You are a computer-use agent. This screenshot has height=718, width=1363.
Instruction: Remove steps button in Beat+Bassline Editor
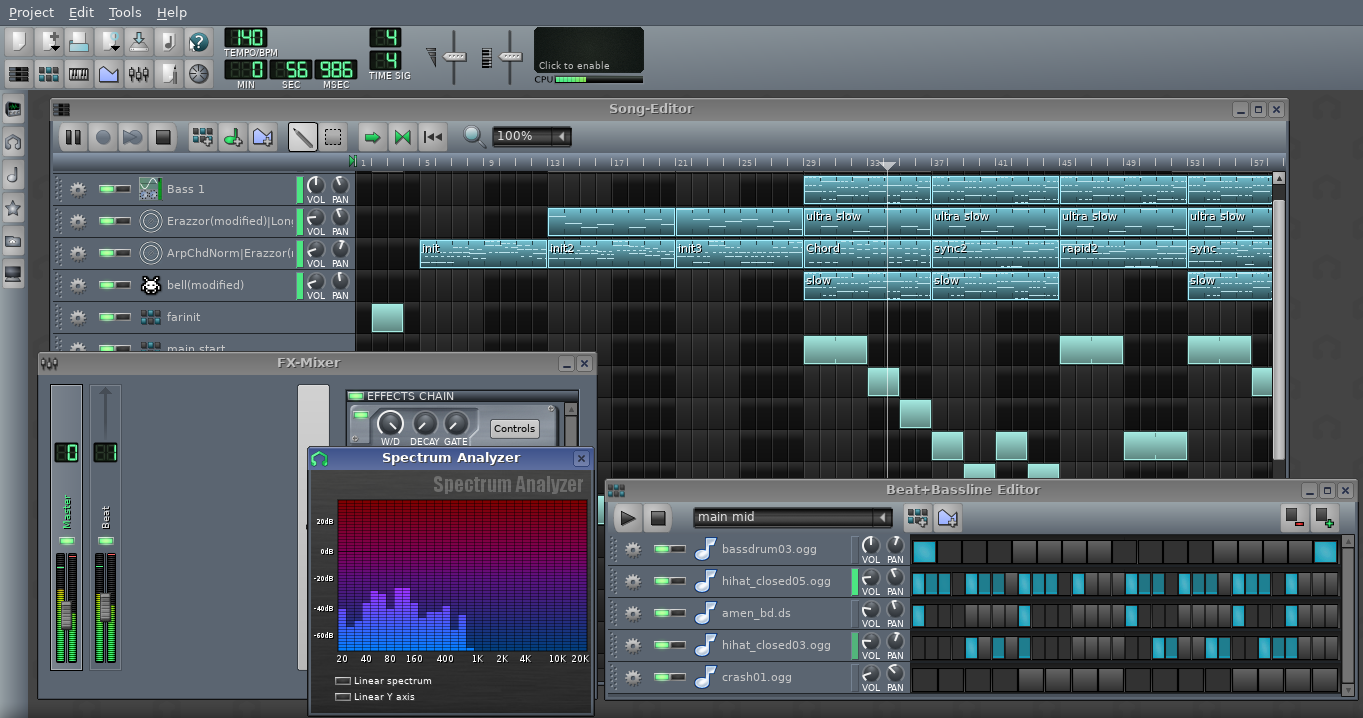[1295, 517]
